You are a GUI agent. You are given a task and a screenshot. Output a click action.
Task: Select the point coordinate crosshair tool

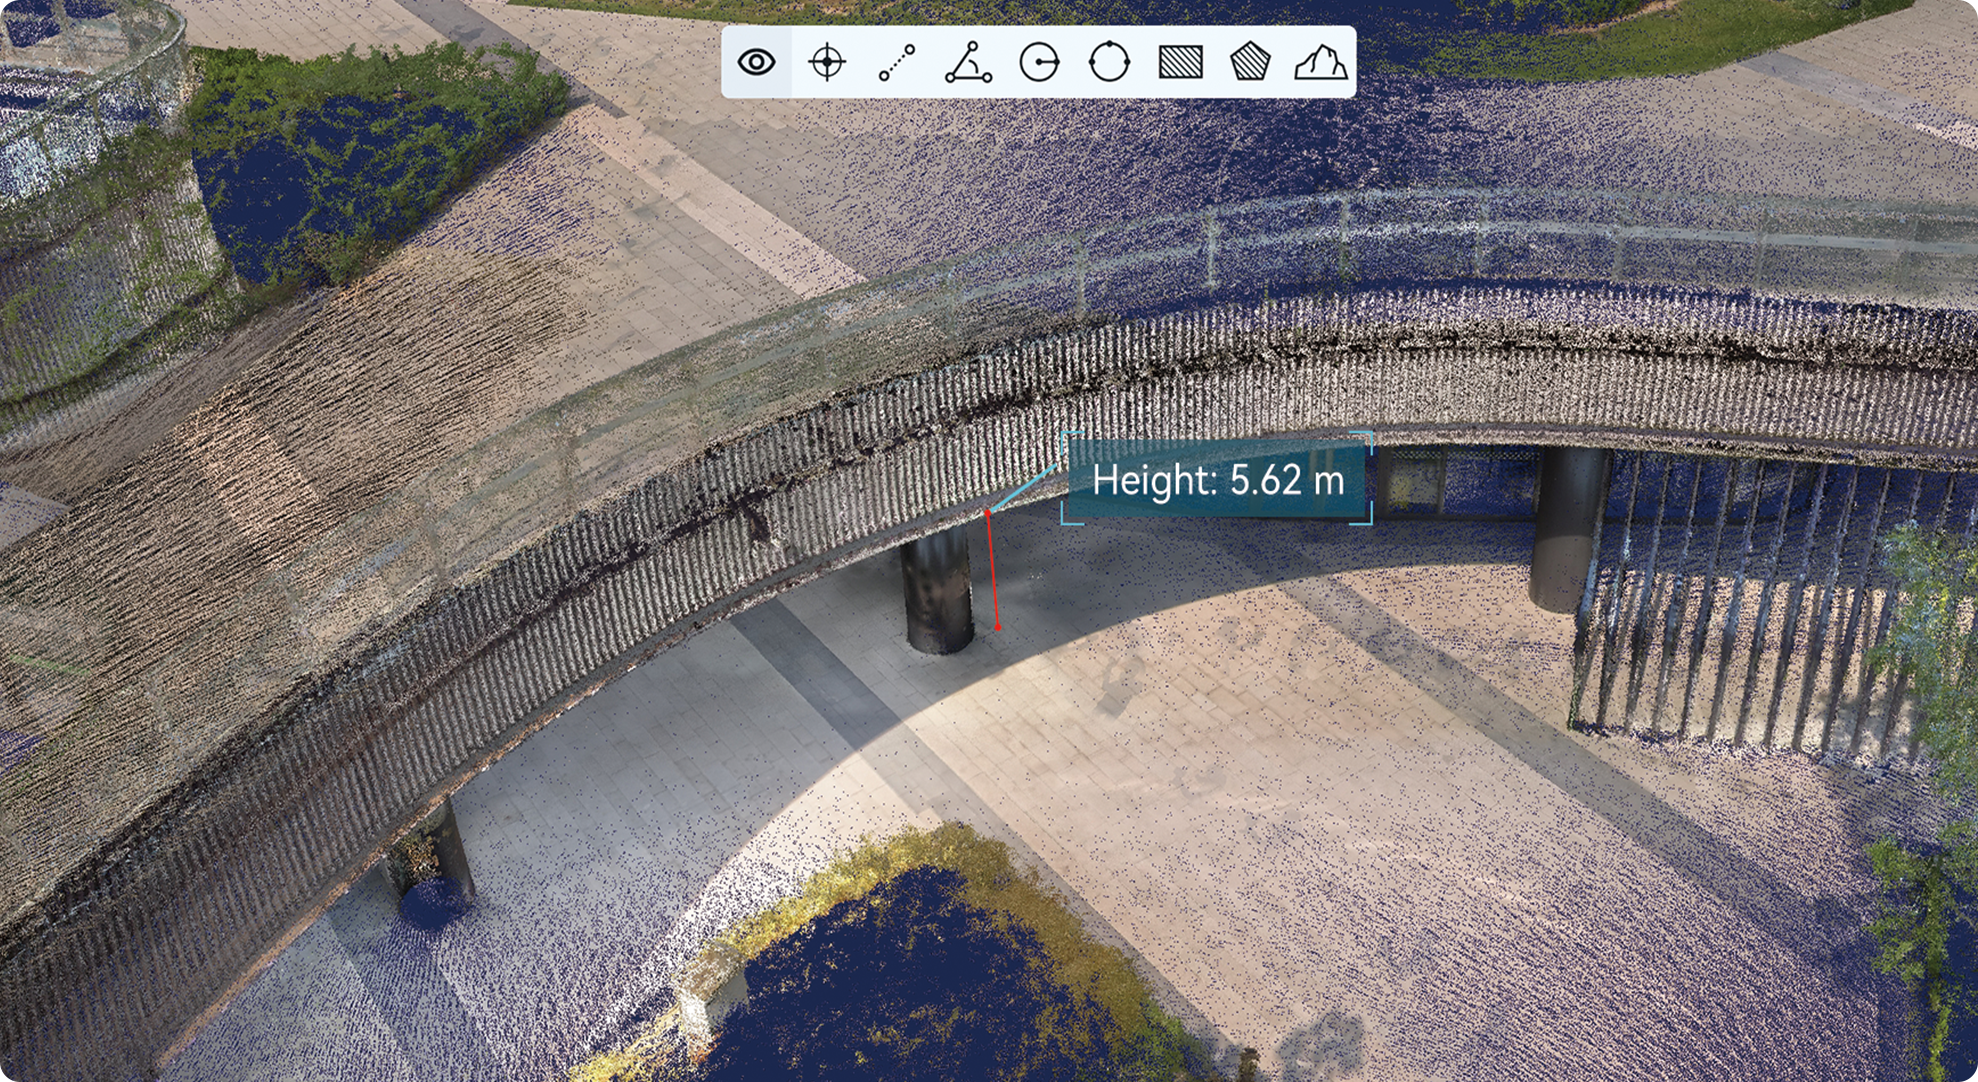pyautogui.click(x=827, y=62)
